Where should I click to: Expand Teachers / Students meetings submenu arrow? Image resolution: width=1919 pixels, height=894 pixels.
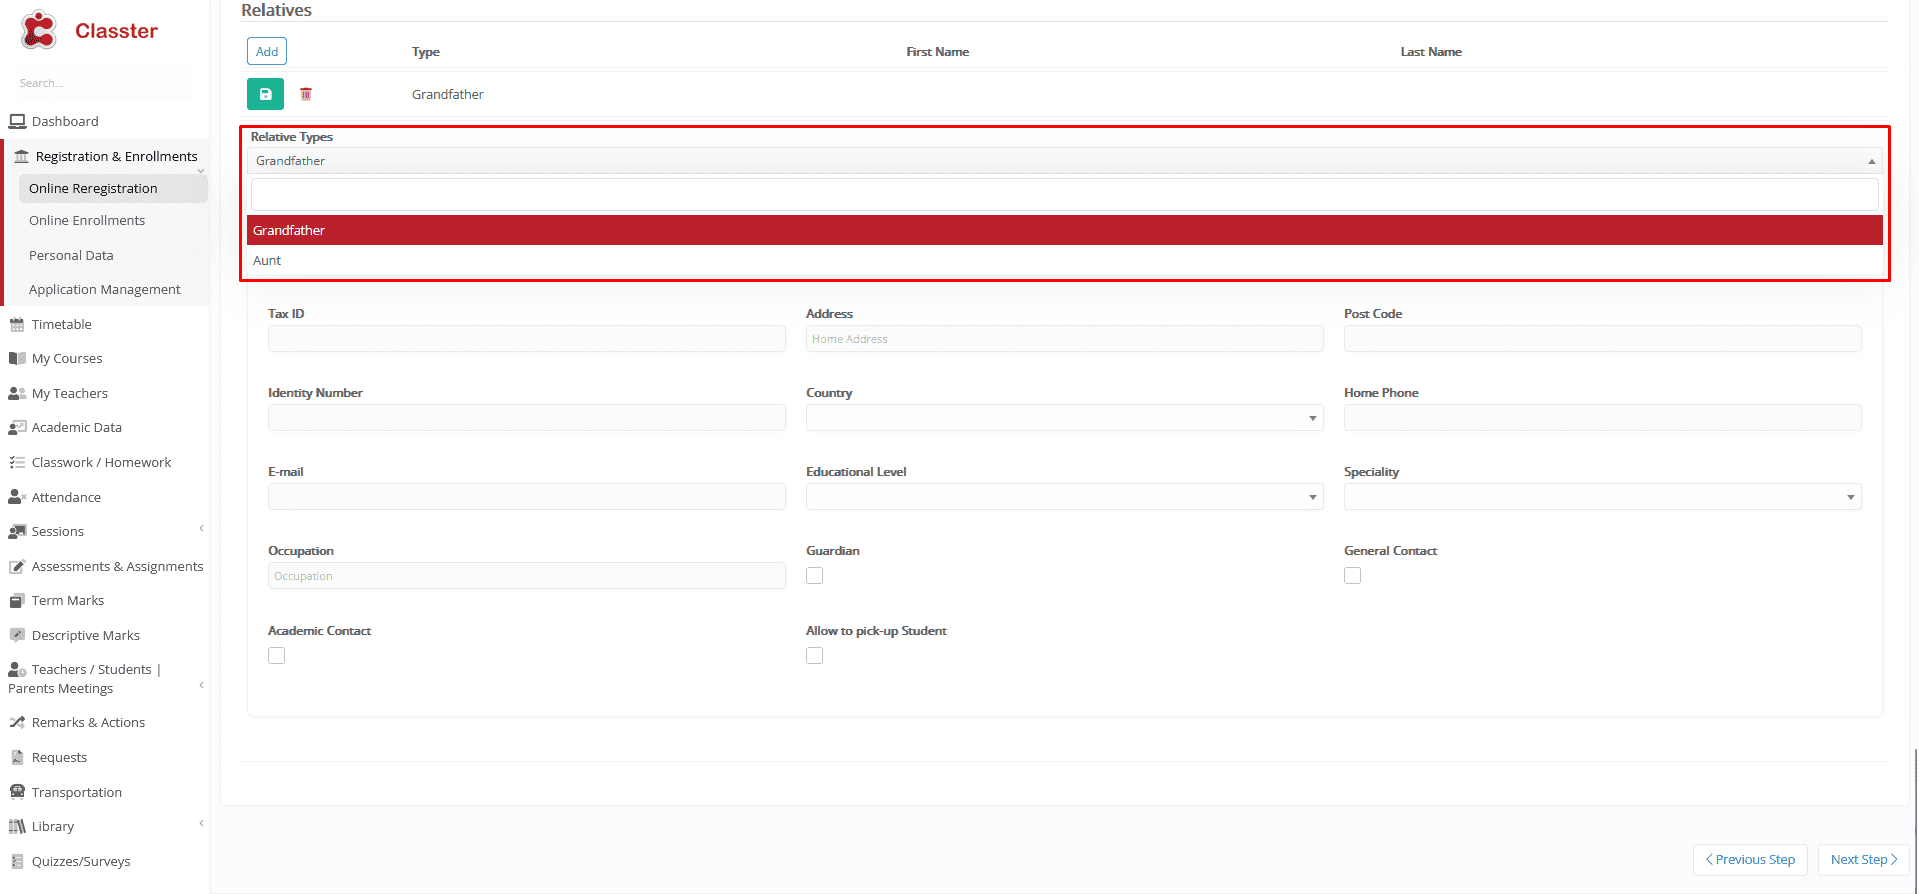pos(201,685)
